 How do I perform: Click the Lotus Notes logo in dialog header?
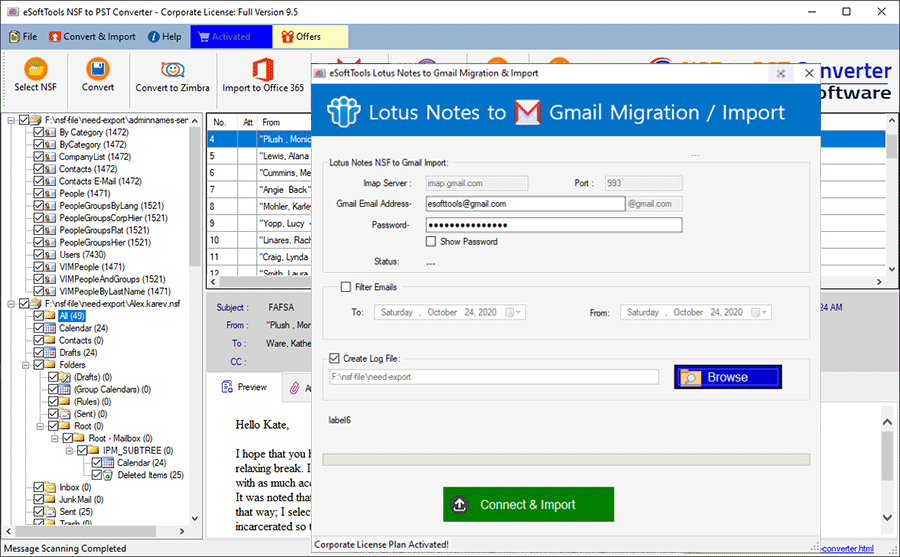343,112
